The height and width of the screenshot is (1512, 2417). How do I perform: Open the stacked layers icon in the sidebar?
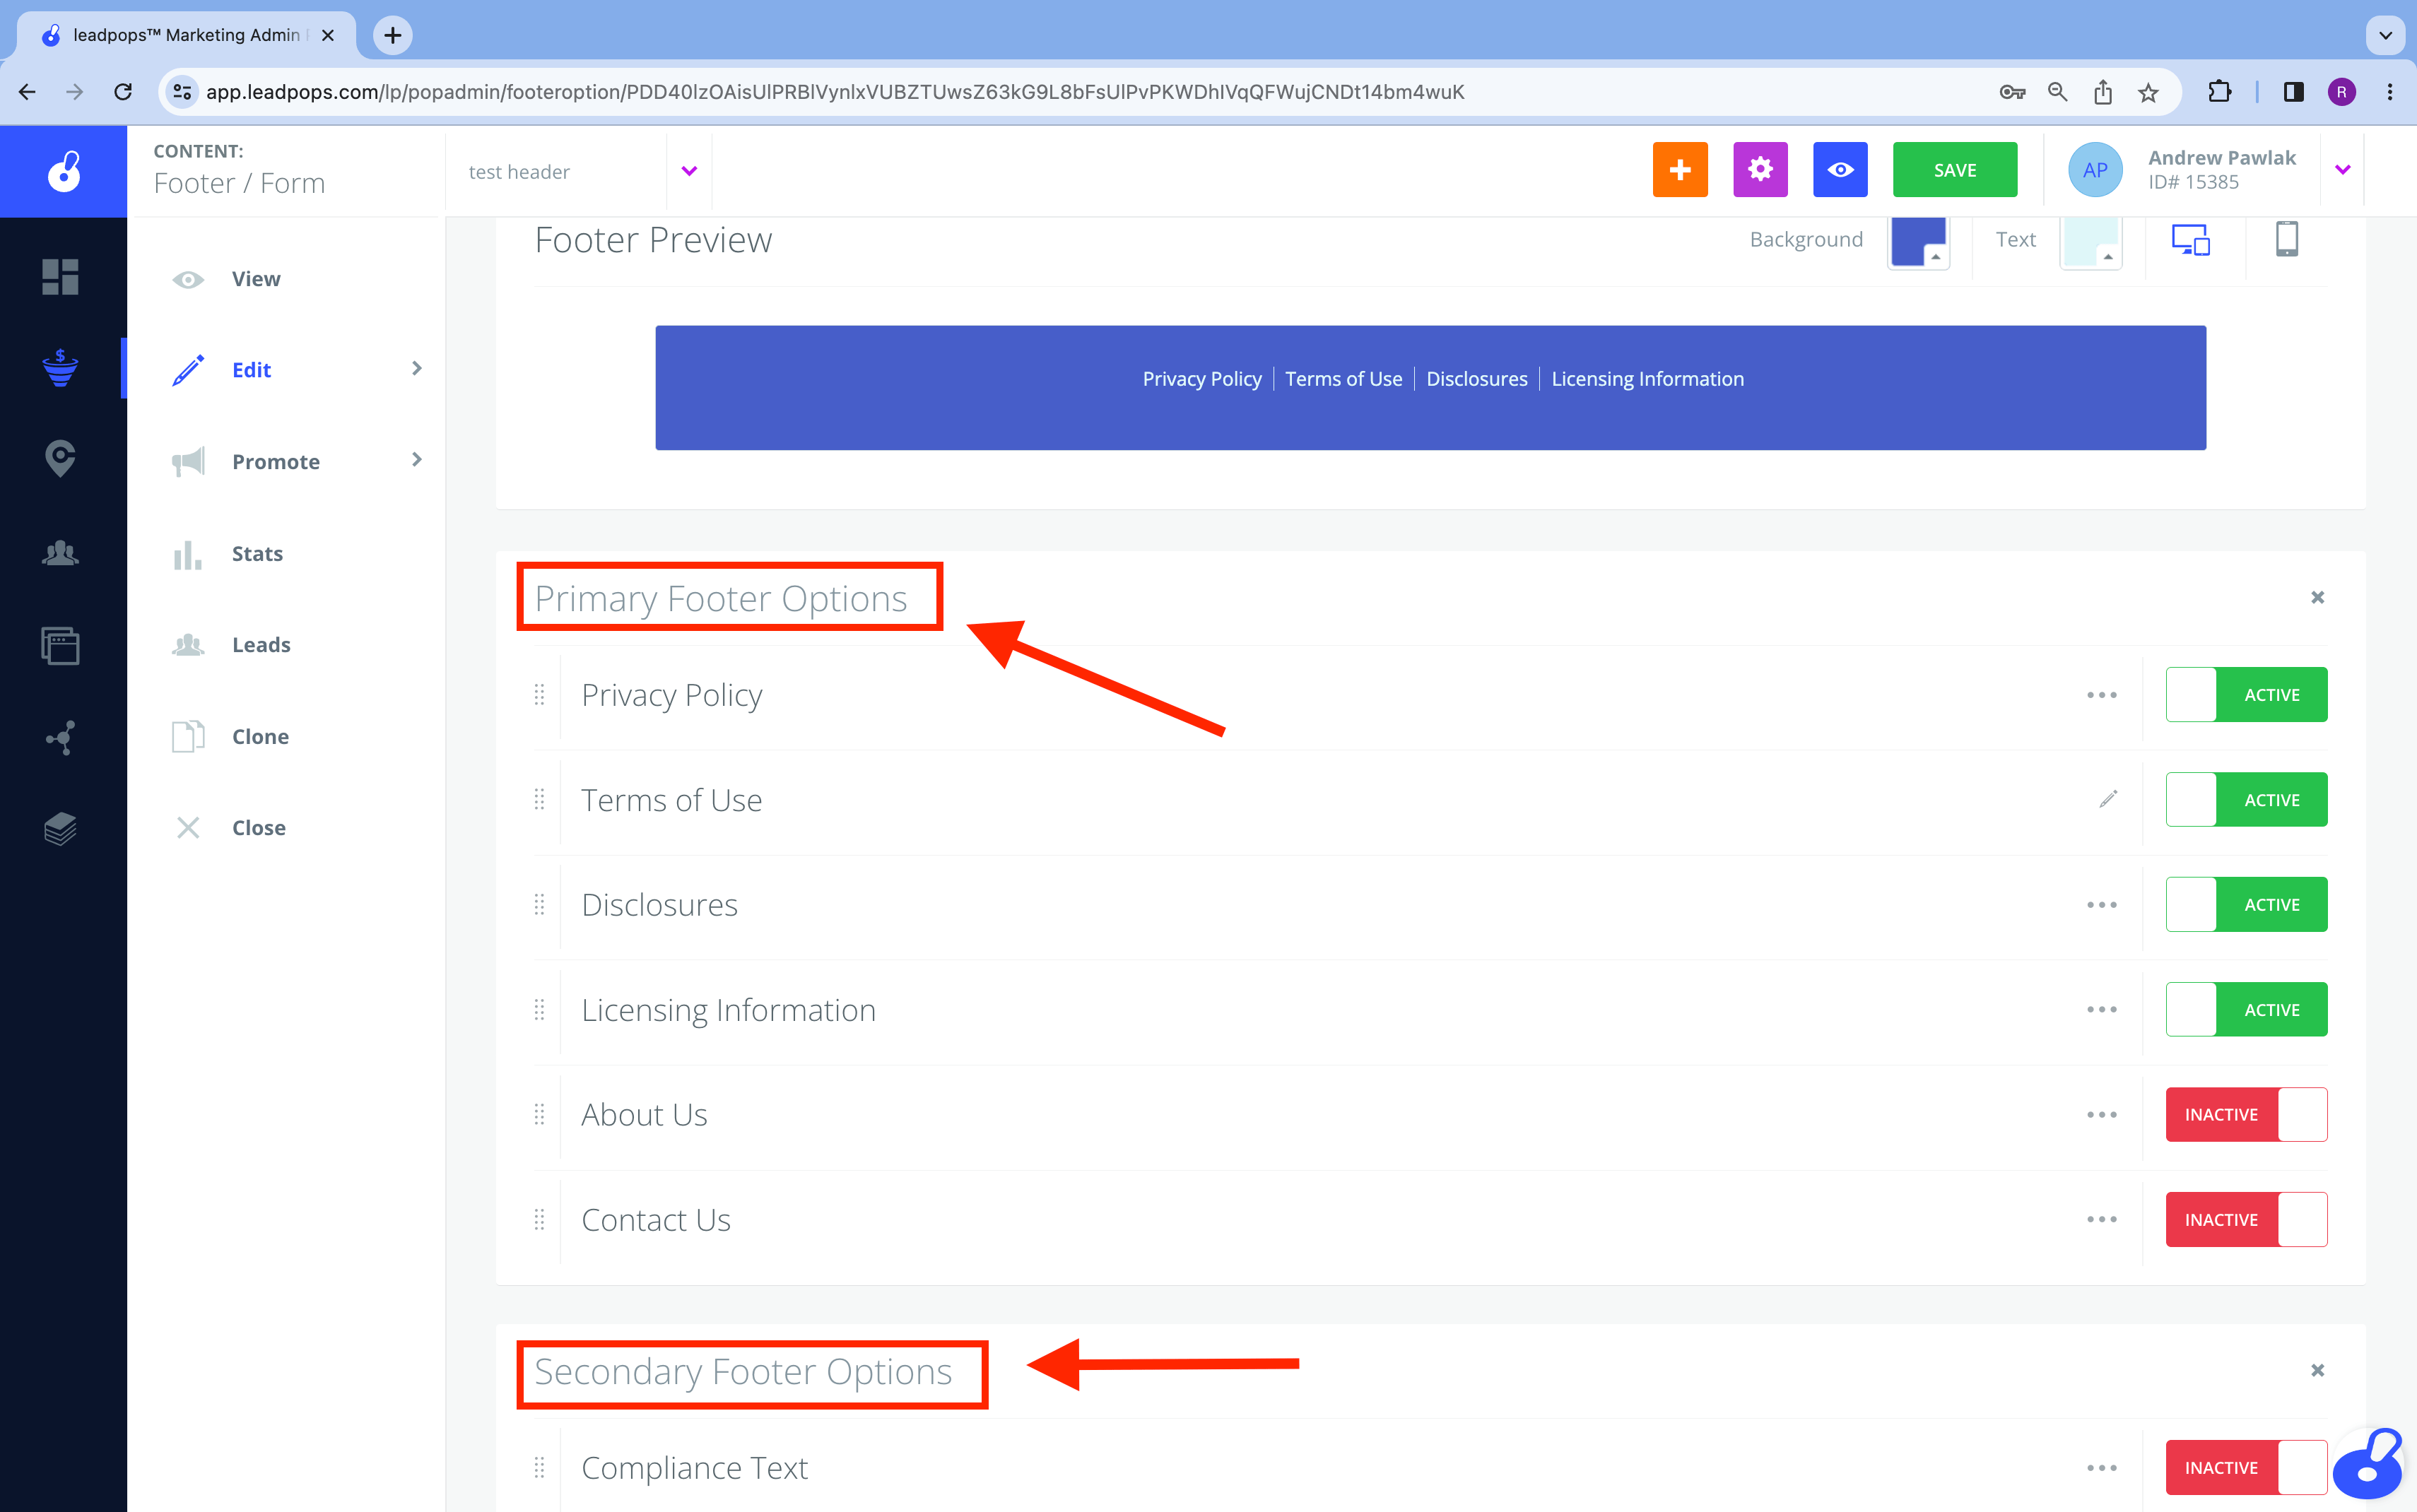click(x=60, y=829)
